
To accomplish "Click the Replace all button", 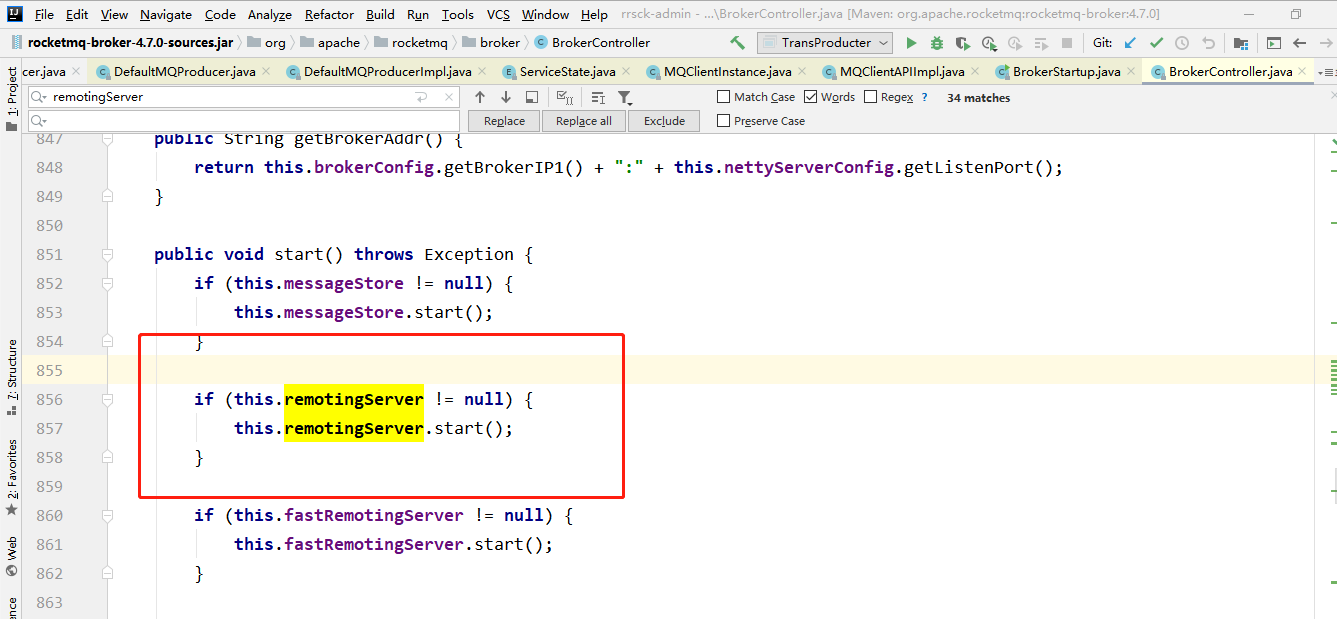I will click(x=584, y=121).
